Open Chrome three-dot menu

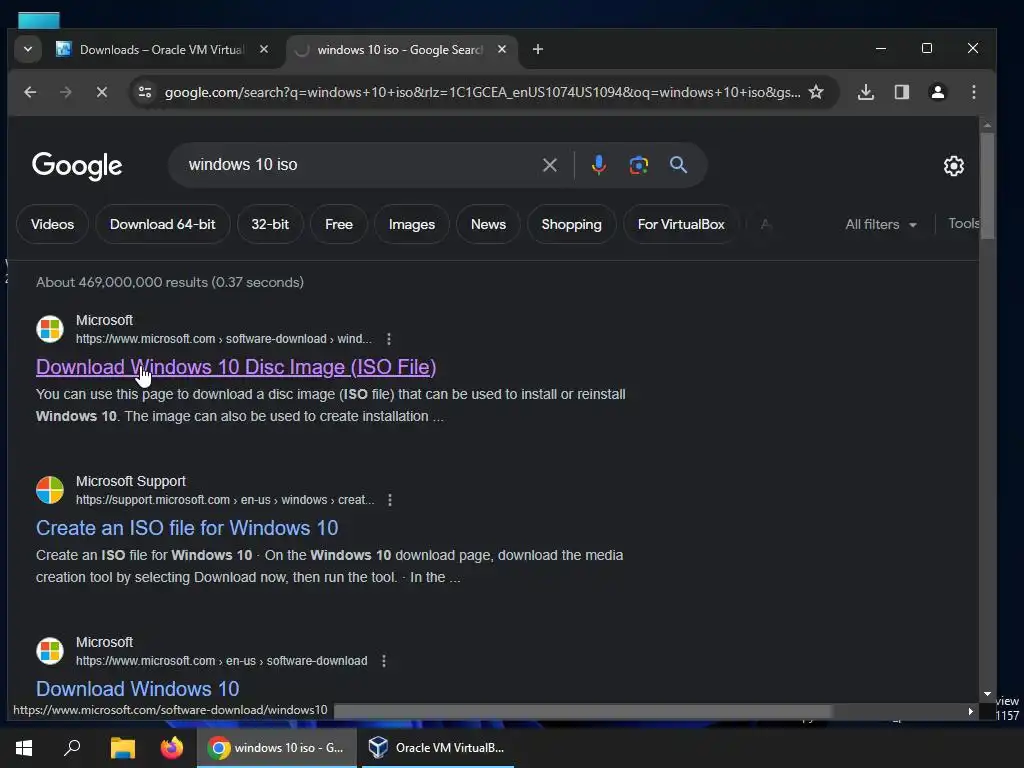coord(973,92)
